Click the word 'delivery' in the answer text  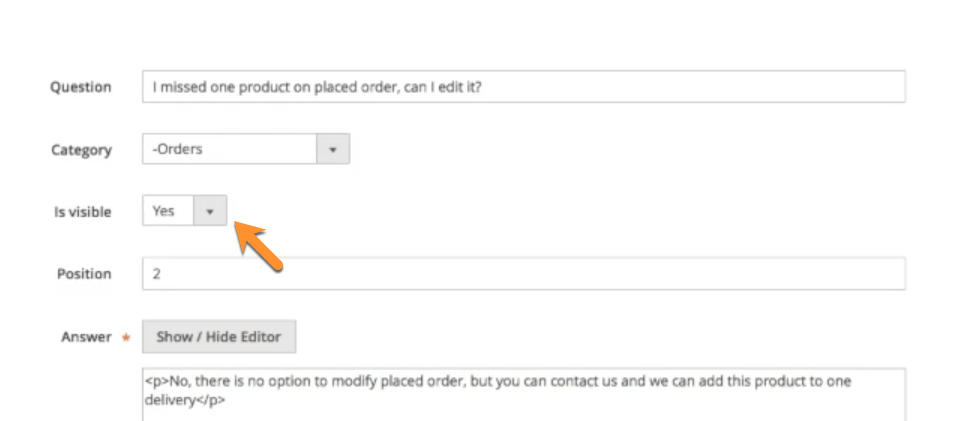pos(170,400)
